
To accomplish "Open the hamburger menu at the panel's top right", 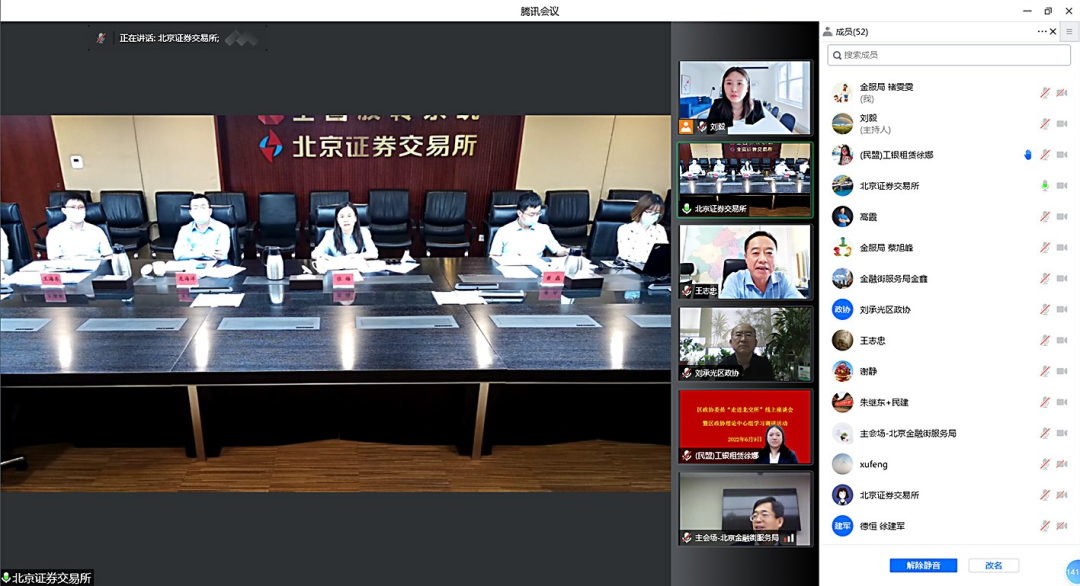I will (1069, 32).
